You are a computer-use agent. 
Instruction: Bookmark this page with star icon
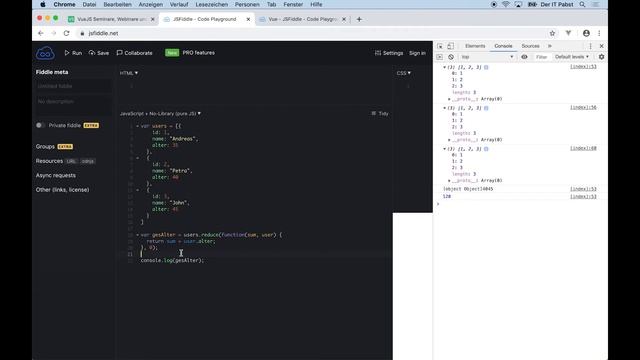coord(552,33)
